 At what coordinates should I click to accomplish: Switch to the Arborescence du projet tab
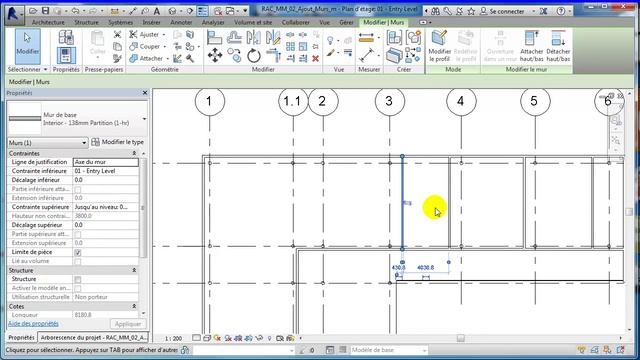click(x=94, y=338)
